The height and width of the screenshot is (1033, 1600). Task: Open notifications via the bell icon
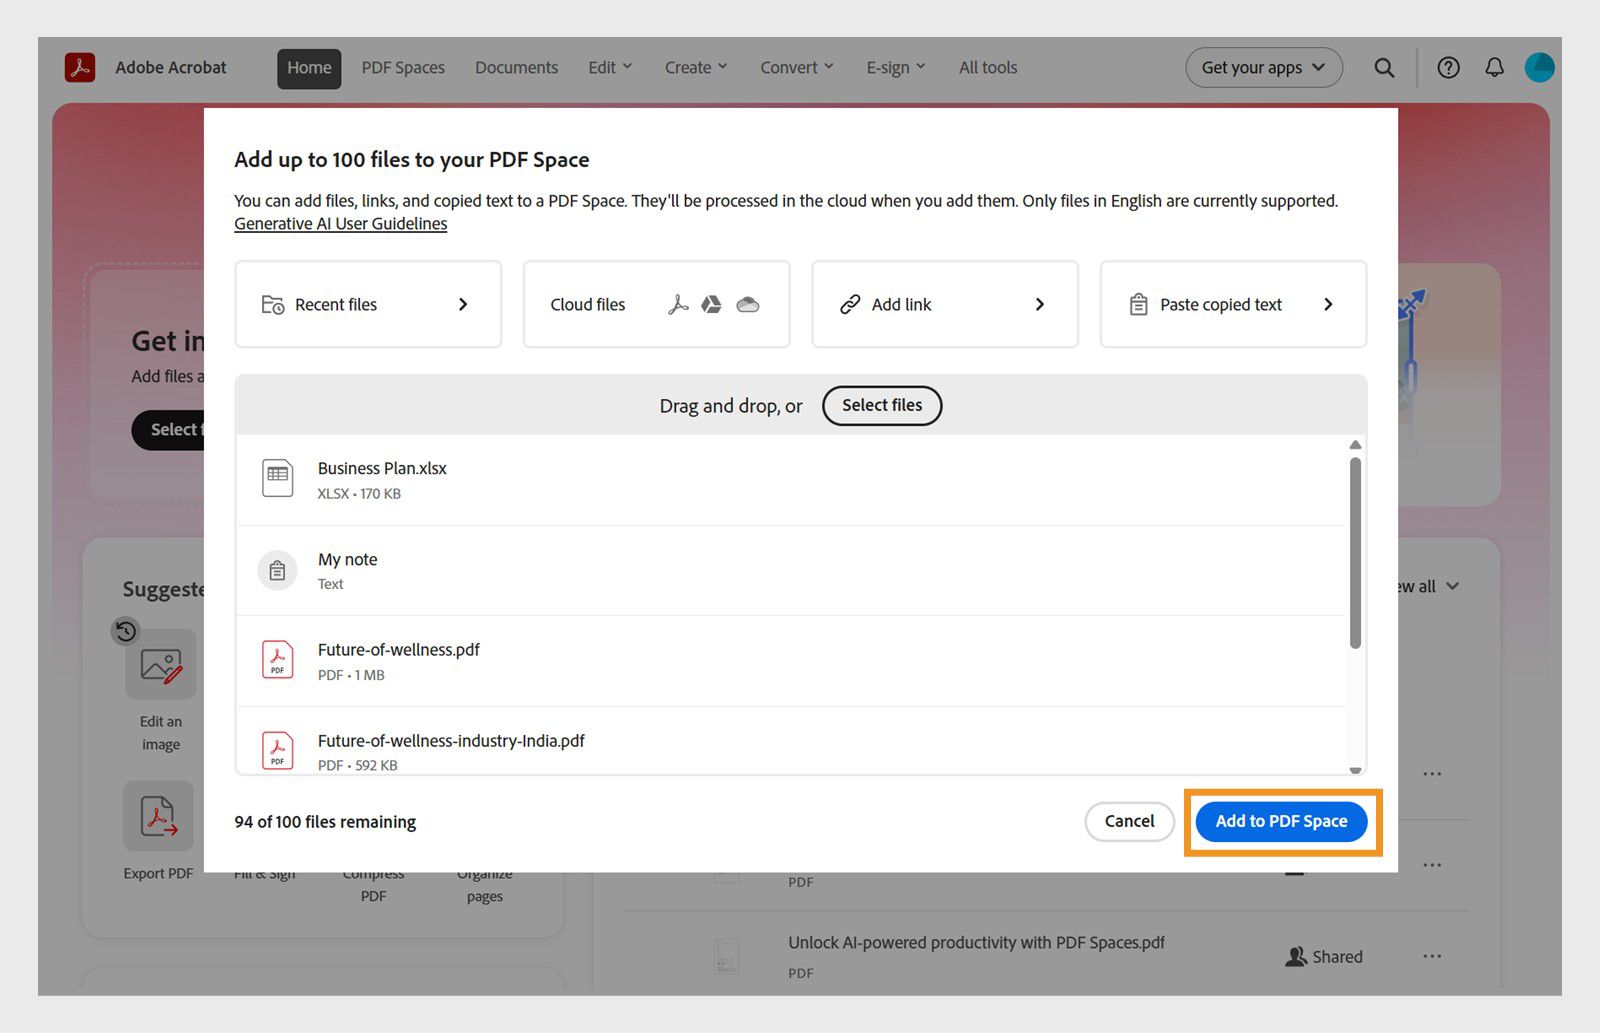click(1494, 67)
